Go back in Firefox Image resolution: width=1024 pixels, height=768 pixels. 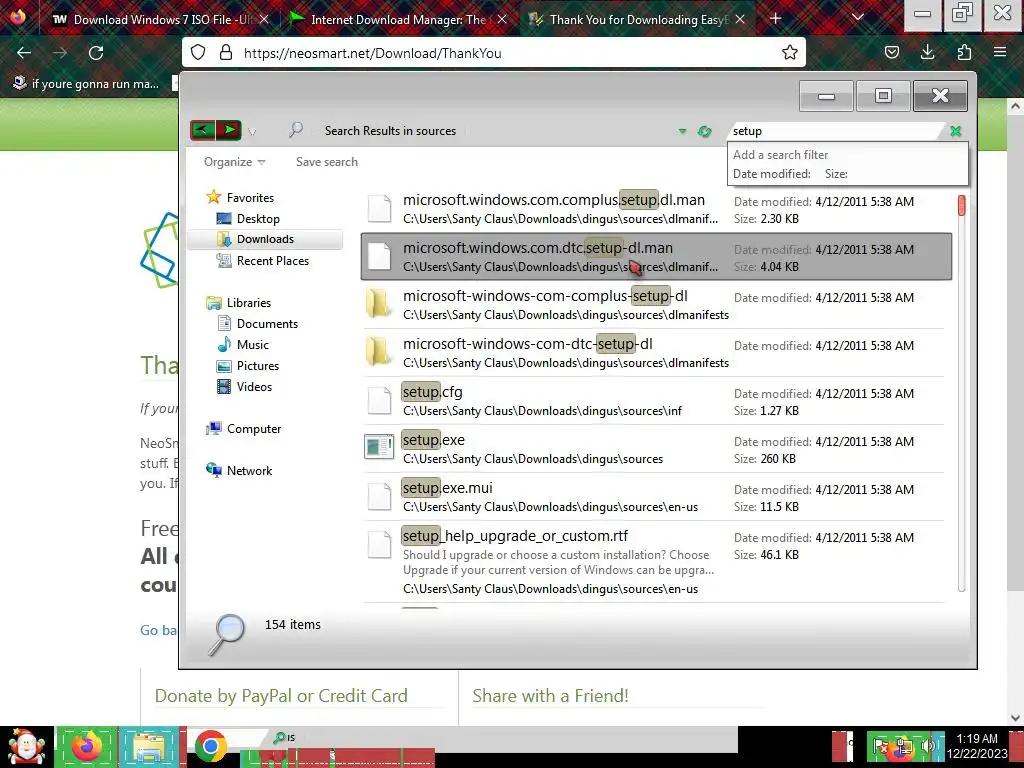coord(24,53)
